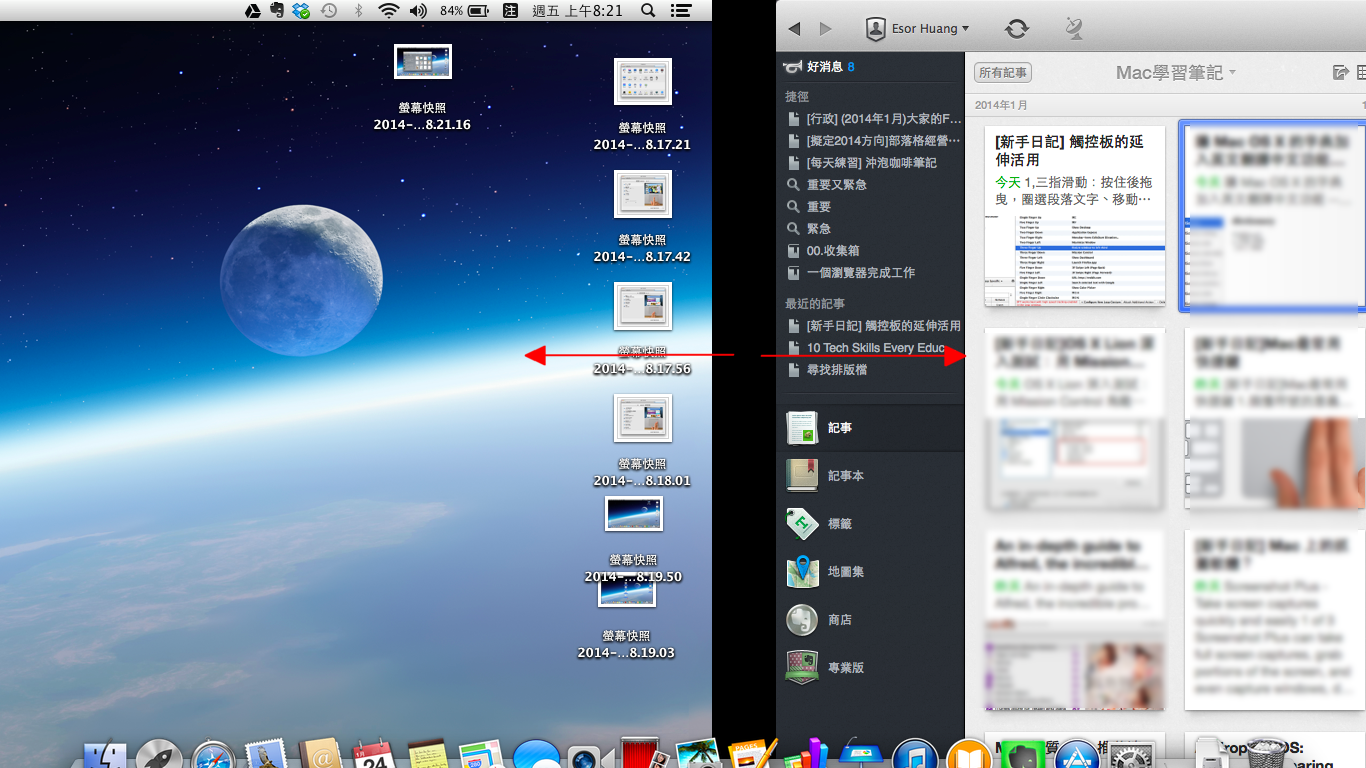
Task: Open the Time Machine menu bar icon
Action: [329, 11]
